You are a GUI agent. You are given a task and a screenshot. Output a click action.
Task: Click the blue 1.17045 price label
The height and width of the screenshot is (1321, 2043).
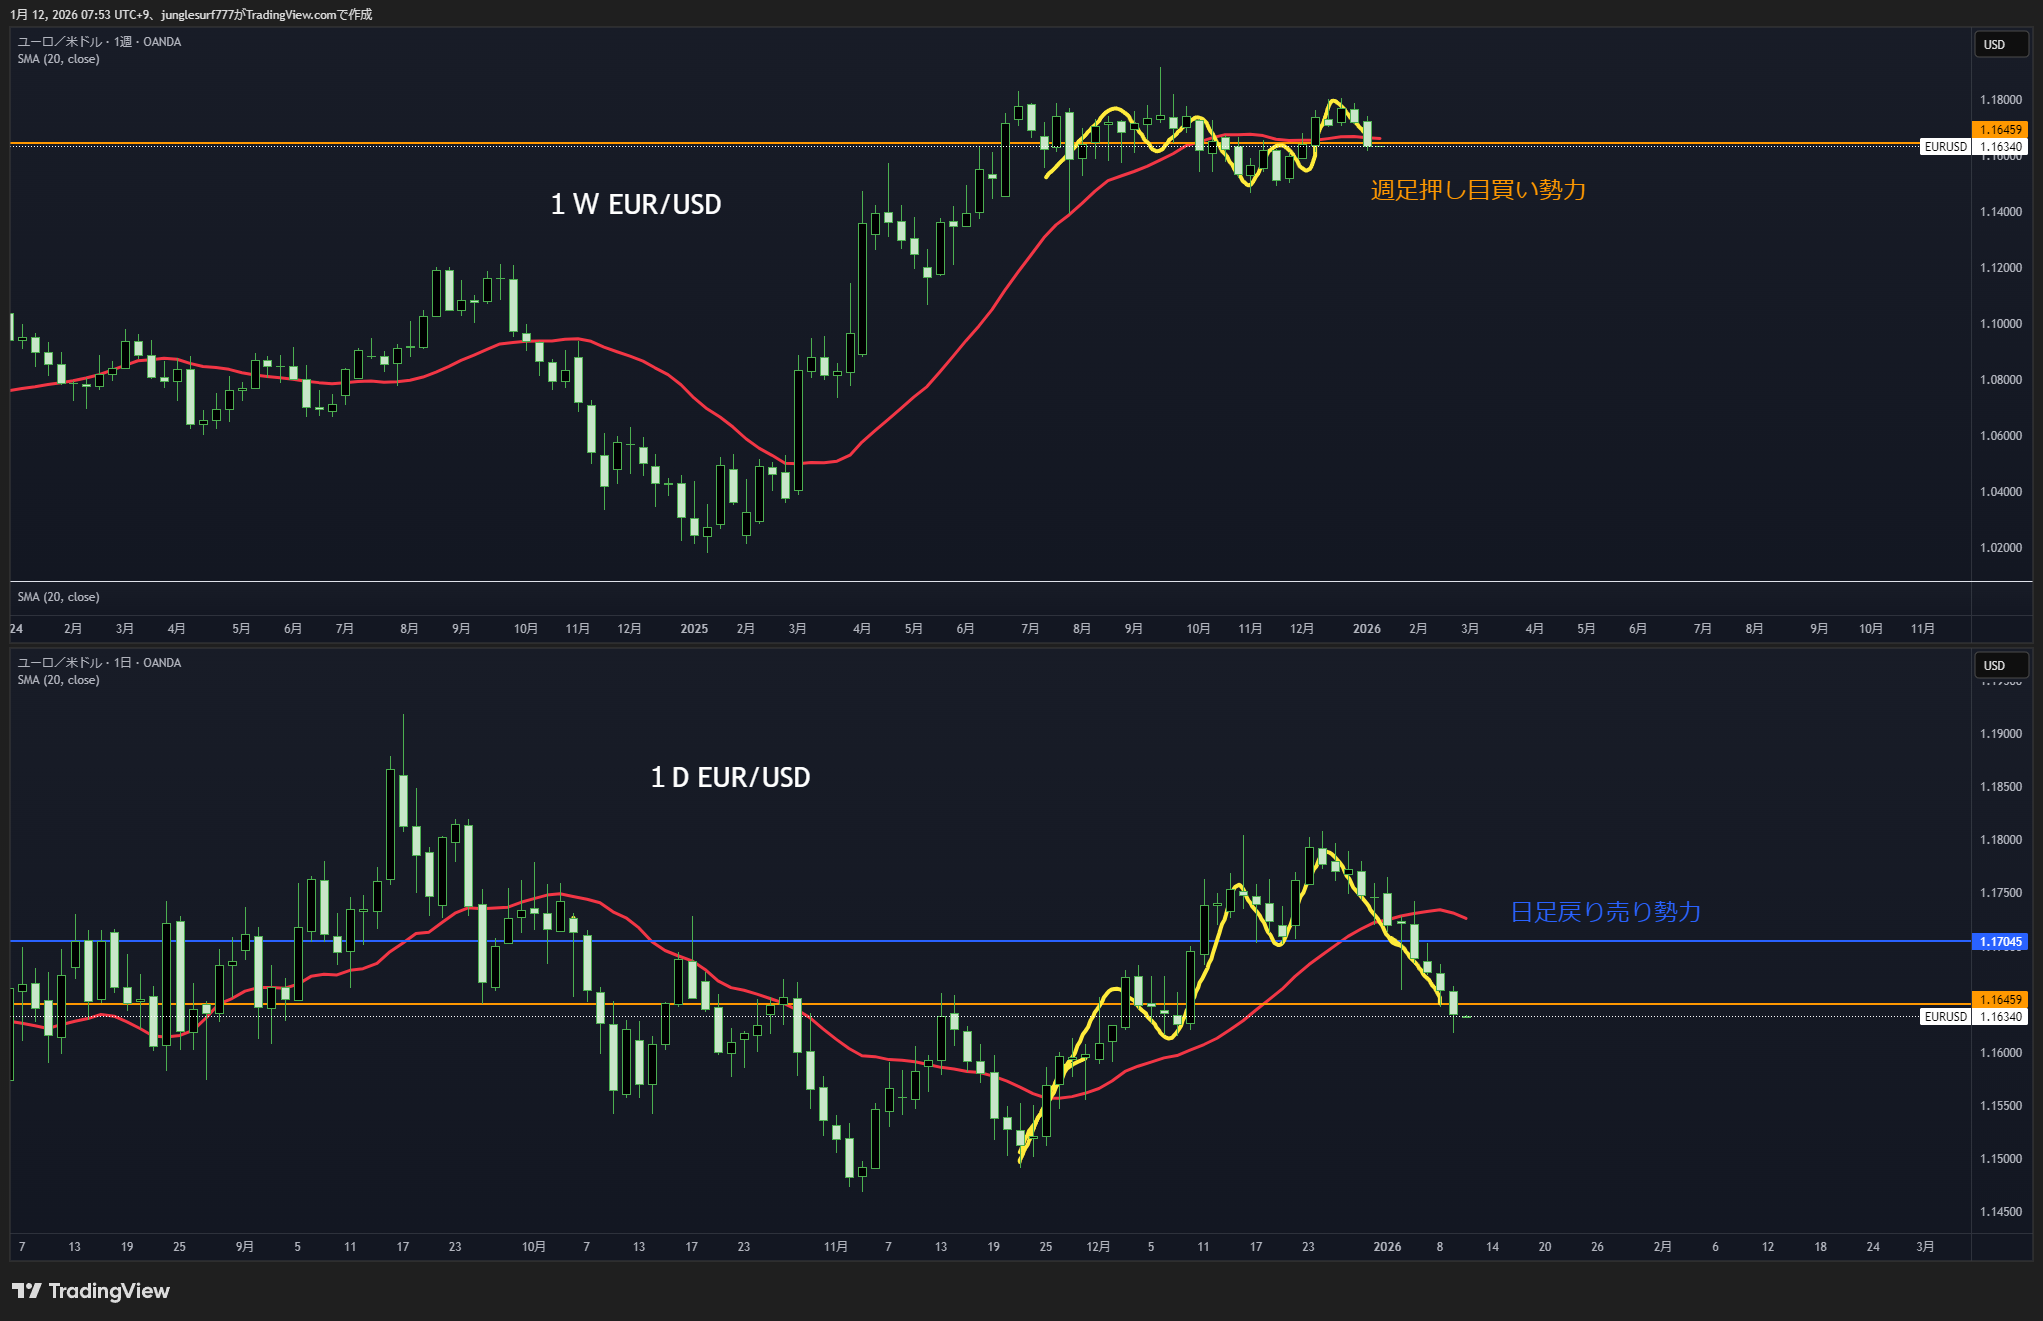tap(2000, 942)
